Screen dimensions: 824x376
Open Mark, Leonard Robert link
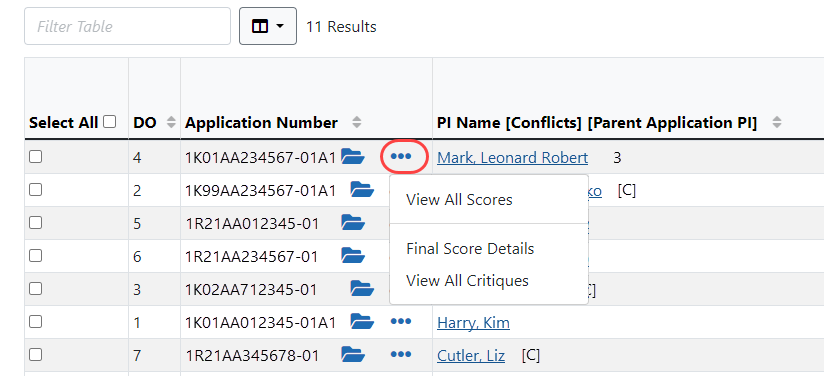pyautogui.click(x=512, y=158)
